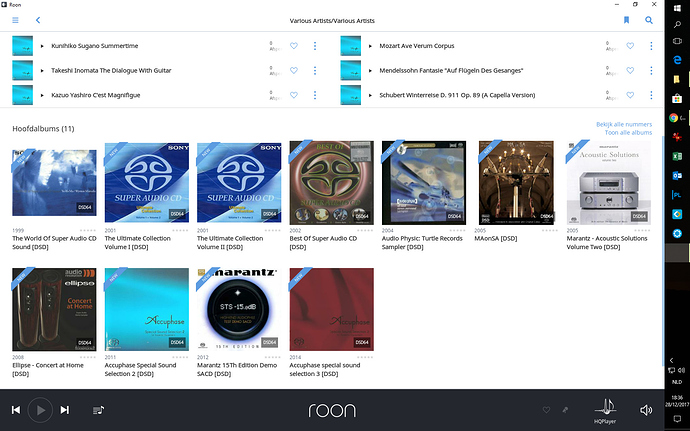Open Ellipse Concert at Home cover
This screenshot has width=690, height=431.
(x=55, y=309)
